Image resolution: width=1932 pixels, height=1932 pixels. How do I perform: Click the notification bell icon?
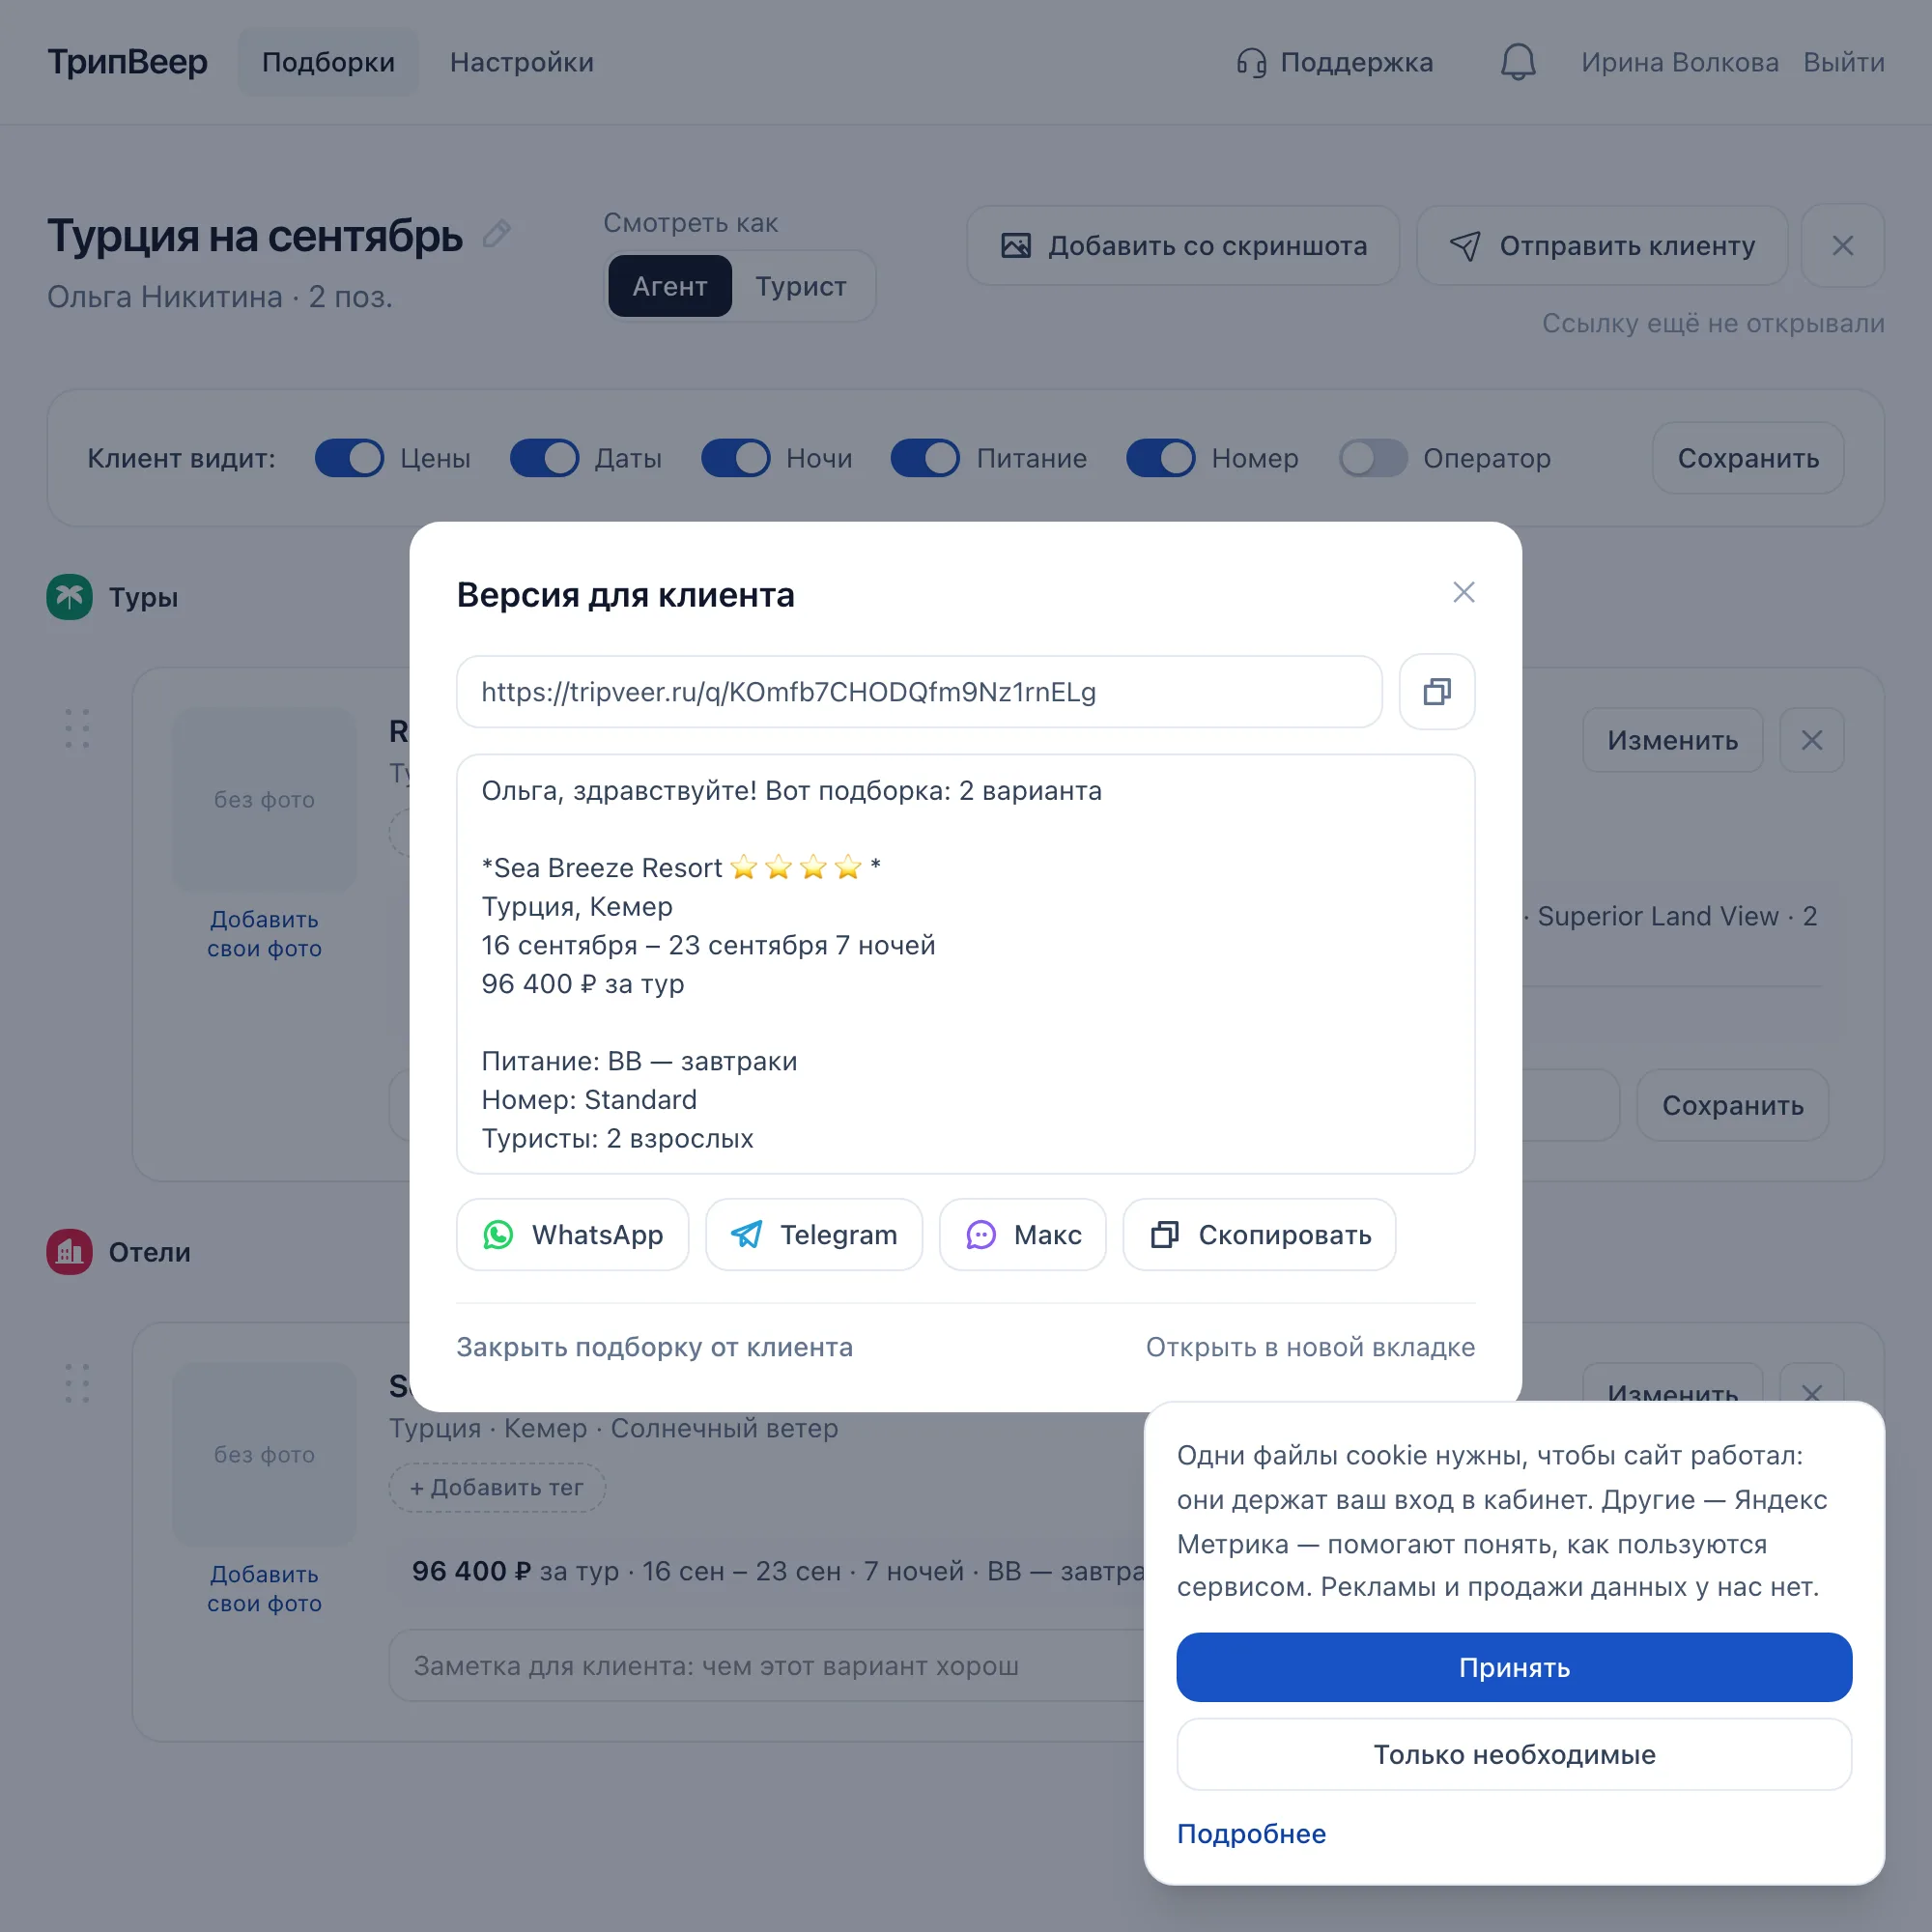pos(1517,62)
